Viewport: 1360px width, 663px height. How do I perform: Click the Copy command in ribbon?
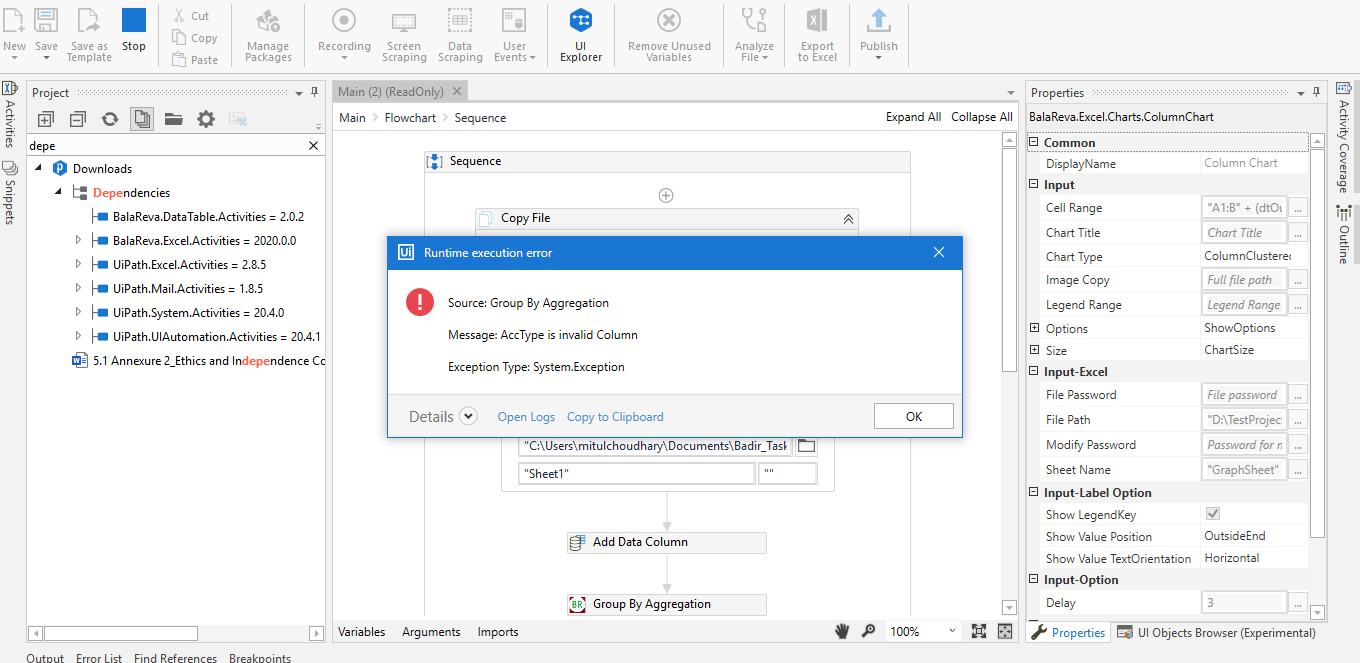[x=195, y=38]
